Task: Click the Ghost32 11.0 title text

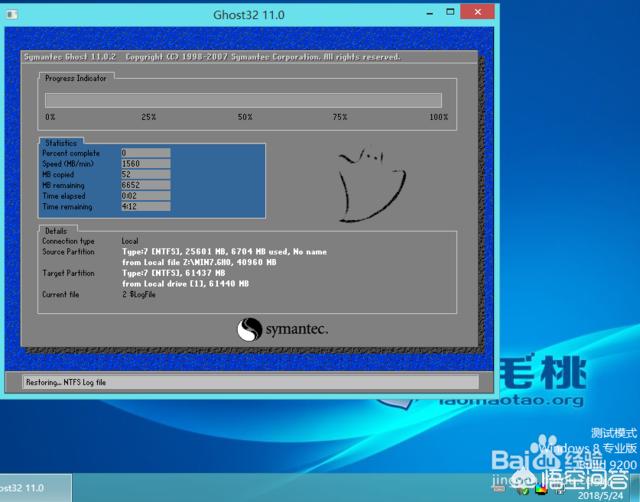Action: (x=249, y=15)
